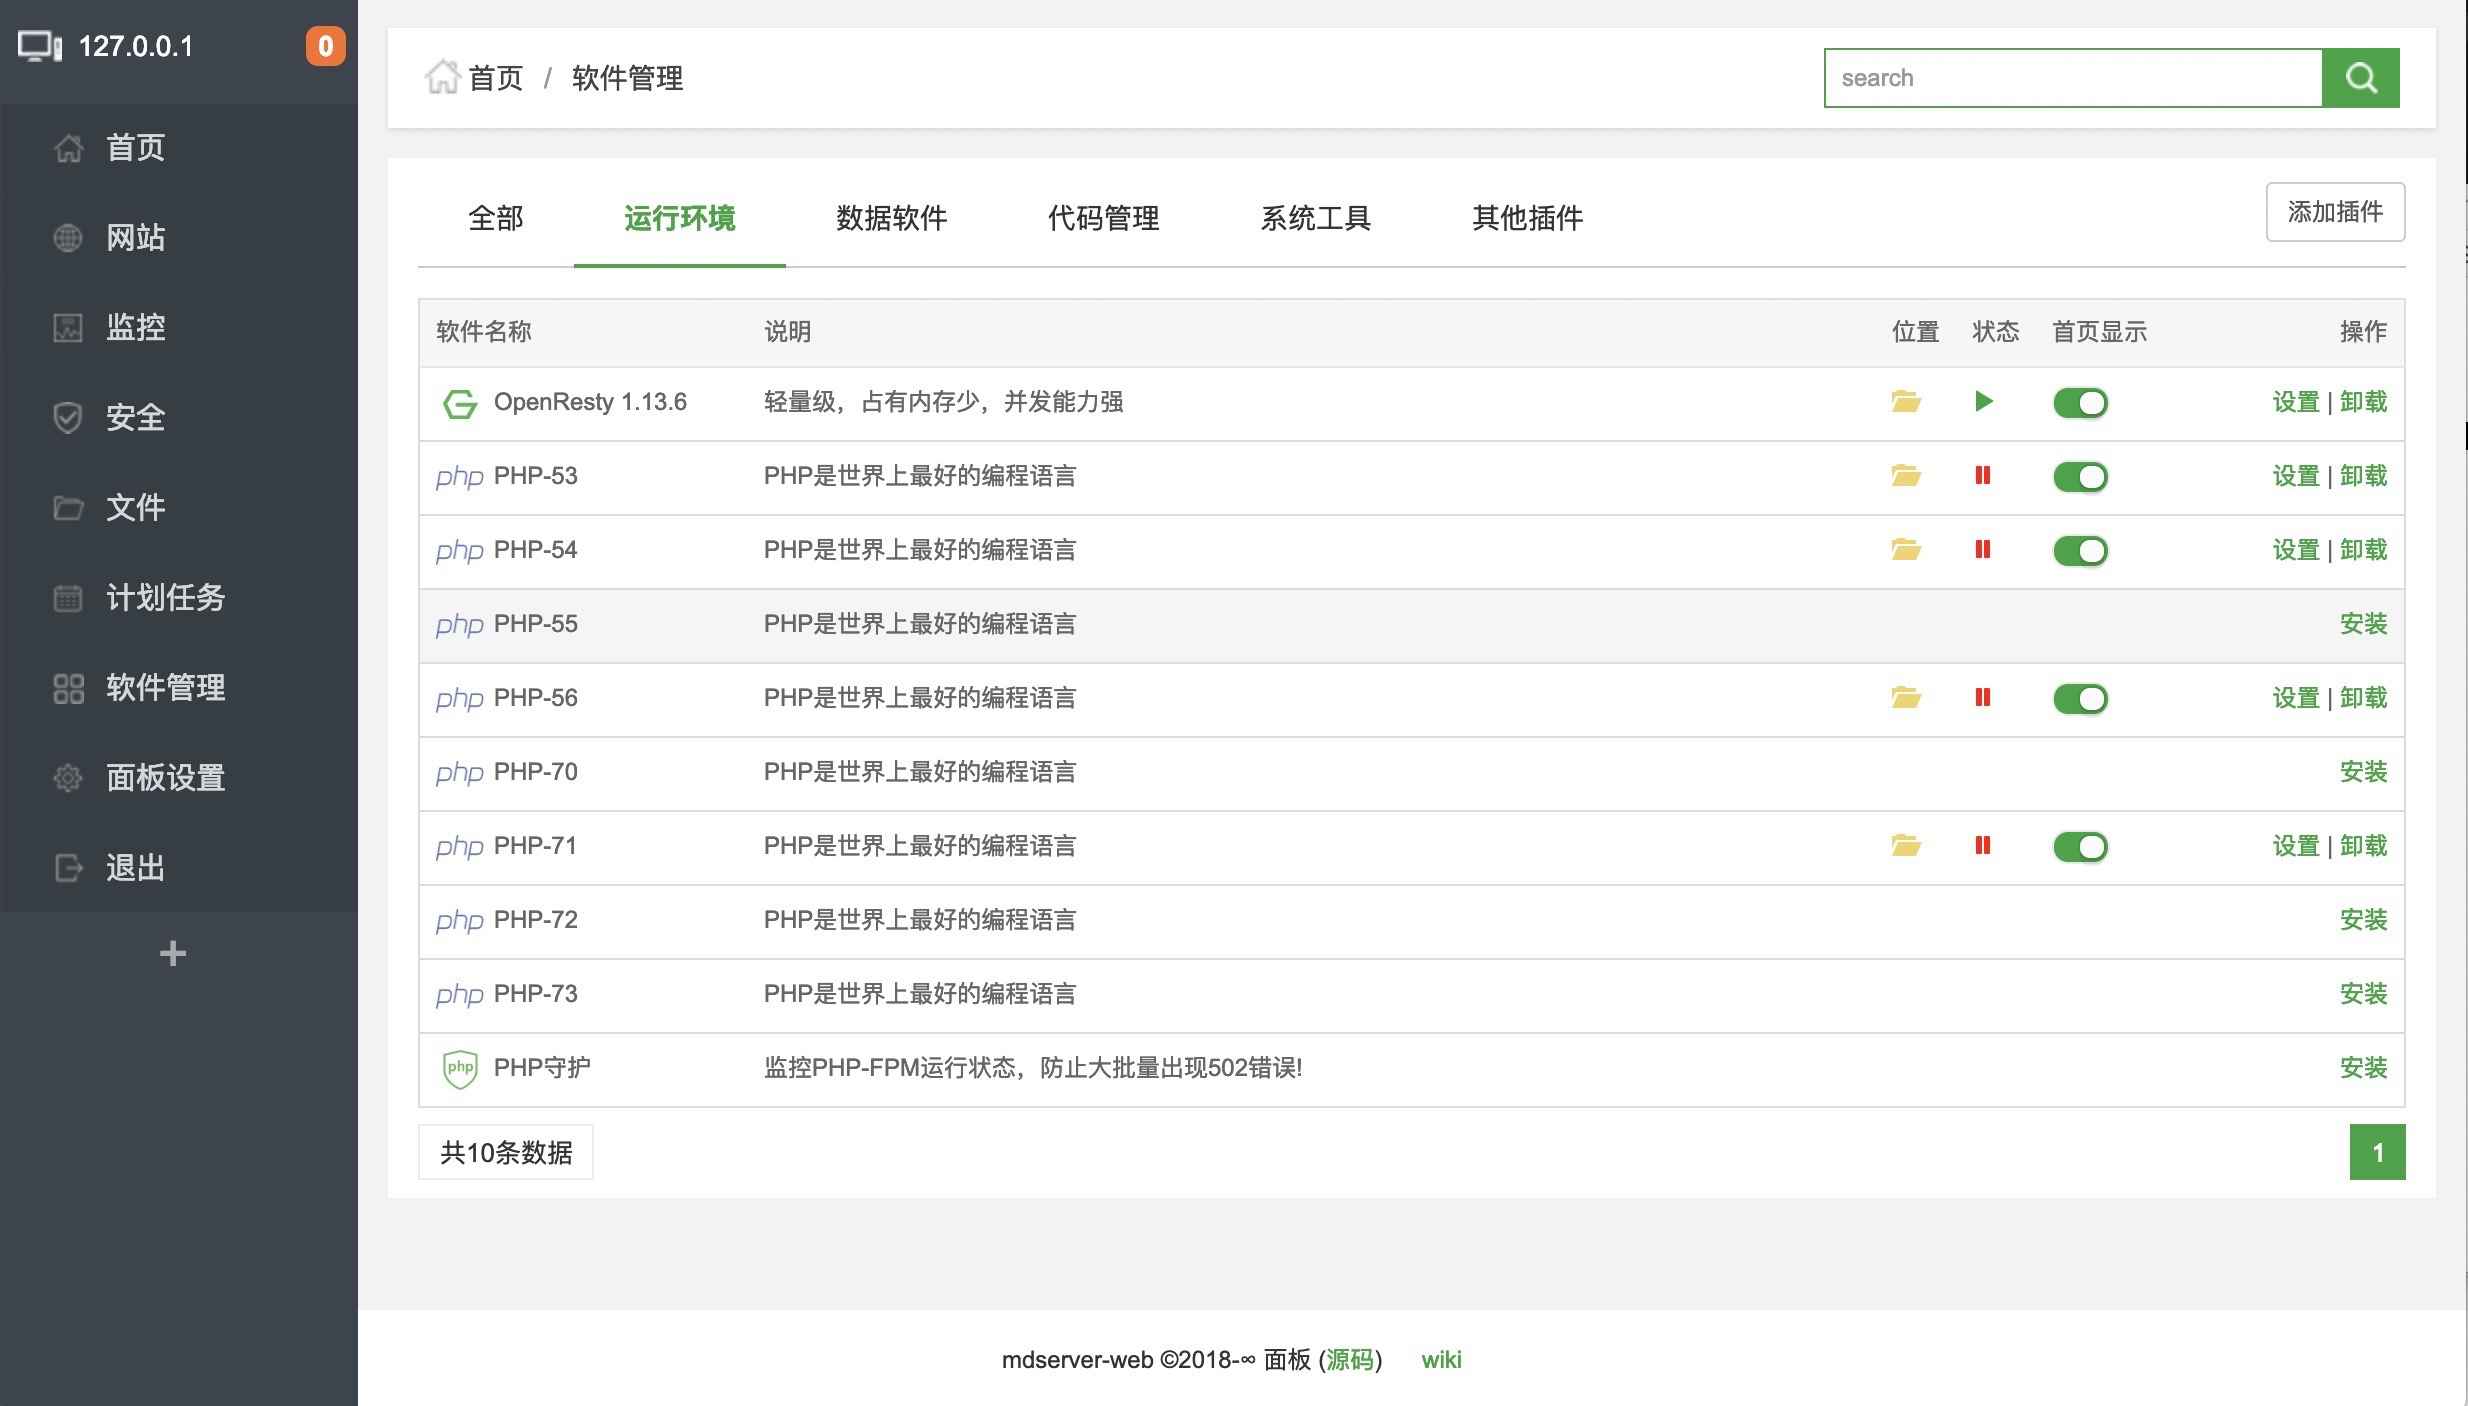The height and width of the screenshot is (1406, 2468).
Task: Click the plus icon in the sidebar
Action: point(173,953)
